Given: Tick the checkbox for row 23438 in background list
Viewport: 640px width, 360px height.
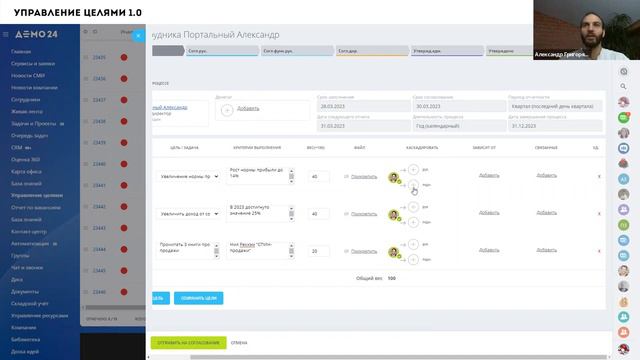Looking at the screenshot, I should [86, 121].
